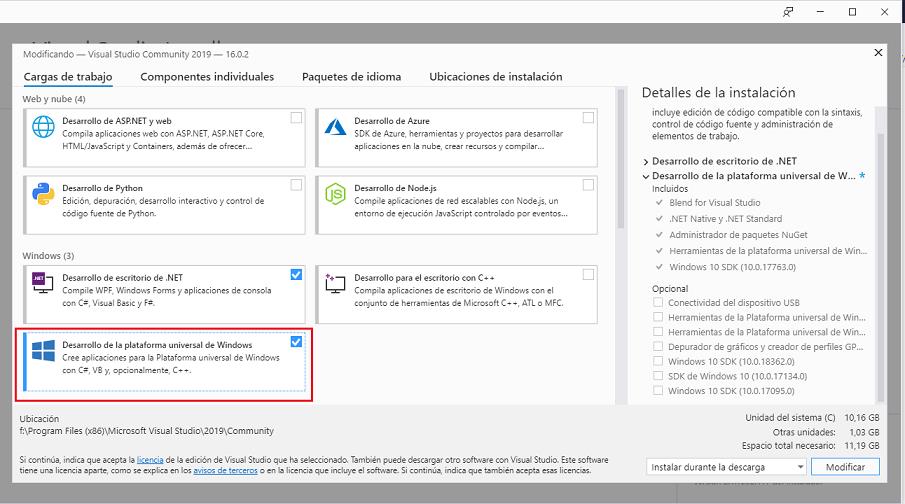905x504 pixels.
Task: Click the C++ desktop development icon
Action: [335, 283]
